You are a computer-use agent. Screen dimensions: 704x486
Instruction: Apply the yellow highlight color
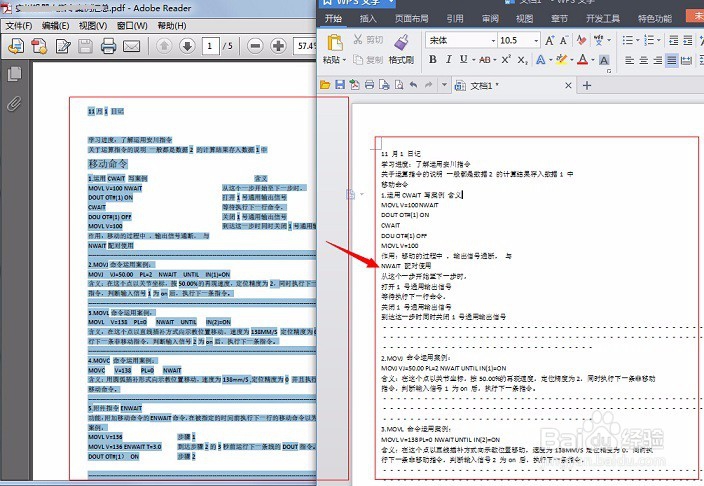pos(561,59)
